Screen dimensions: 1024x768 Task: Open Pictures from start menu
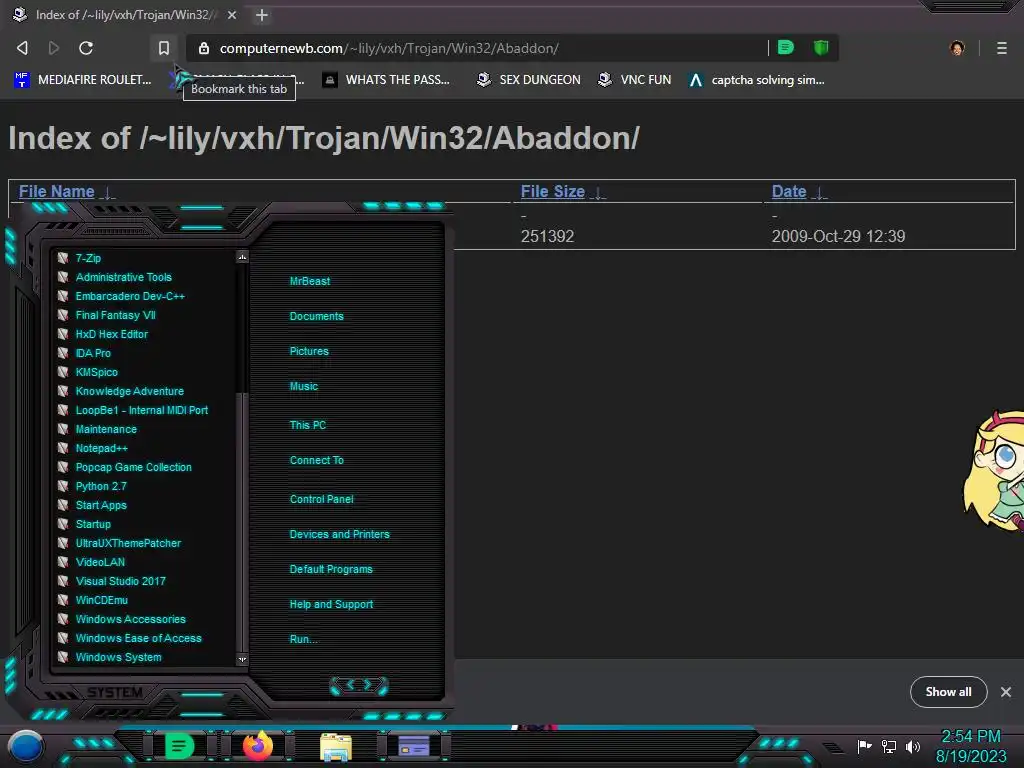coord(309,351)
